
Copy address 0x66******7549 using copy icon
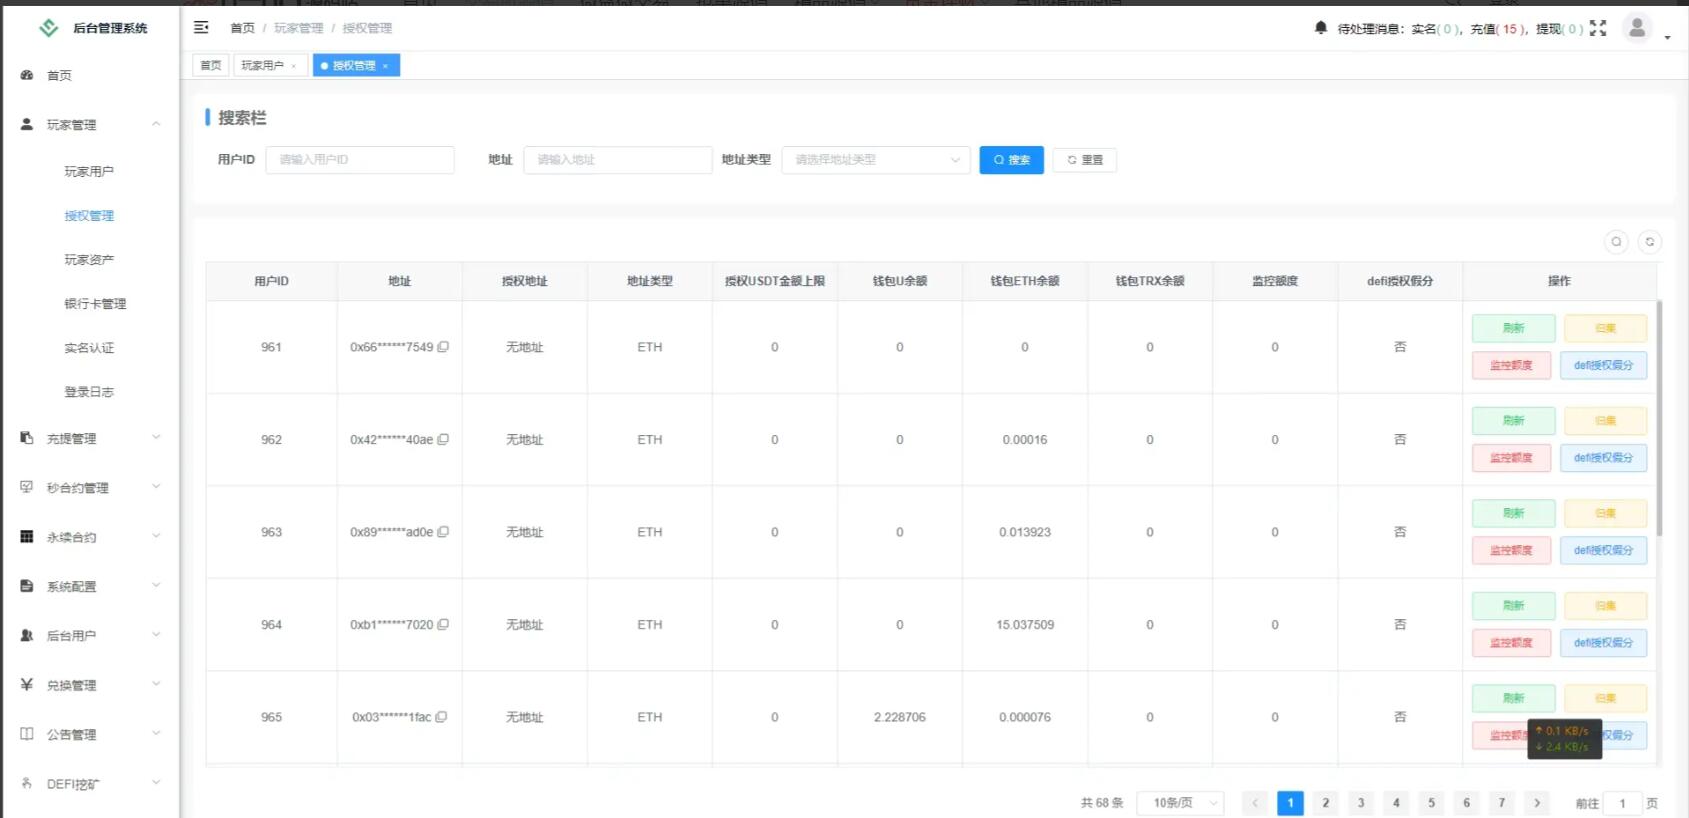443,347
